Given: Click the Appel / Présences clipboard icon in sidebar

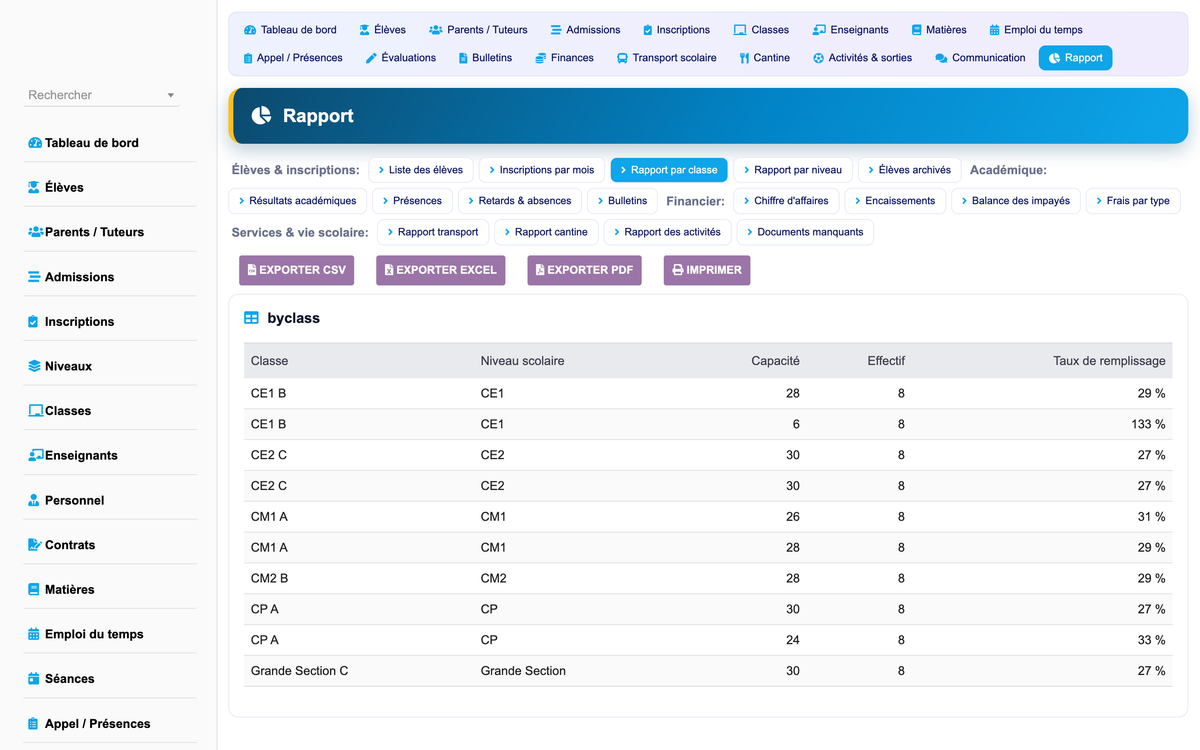Looking at the screenshot, I should [35, 723].
